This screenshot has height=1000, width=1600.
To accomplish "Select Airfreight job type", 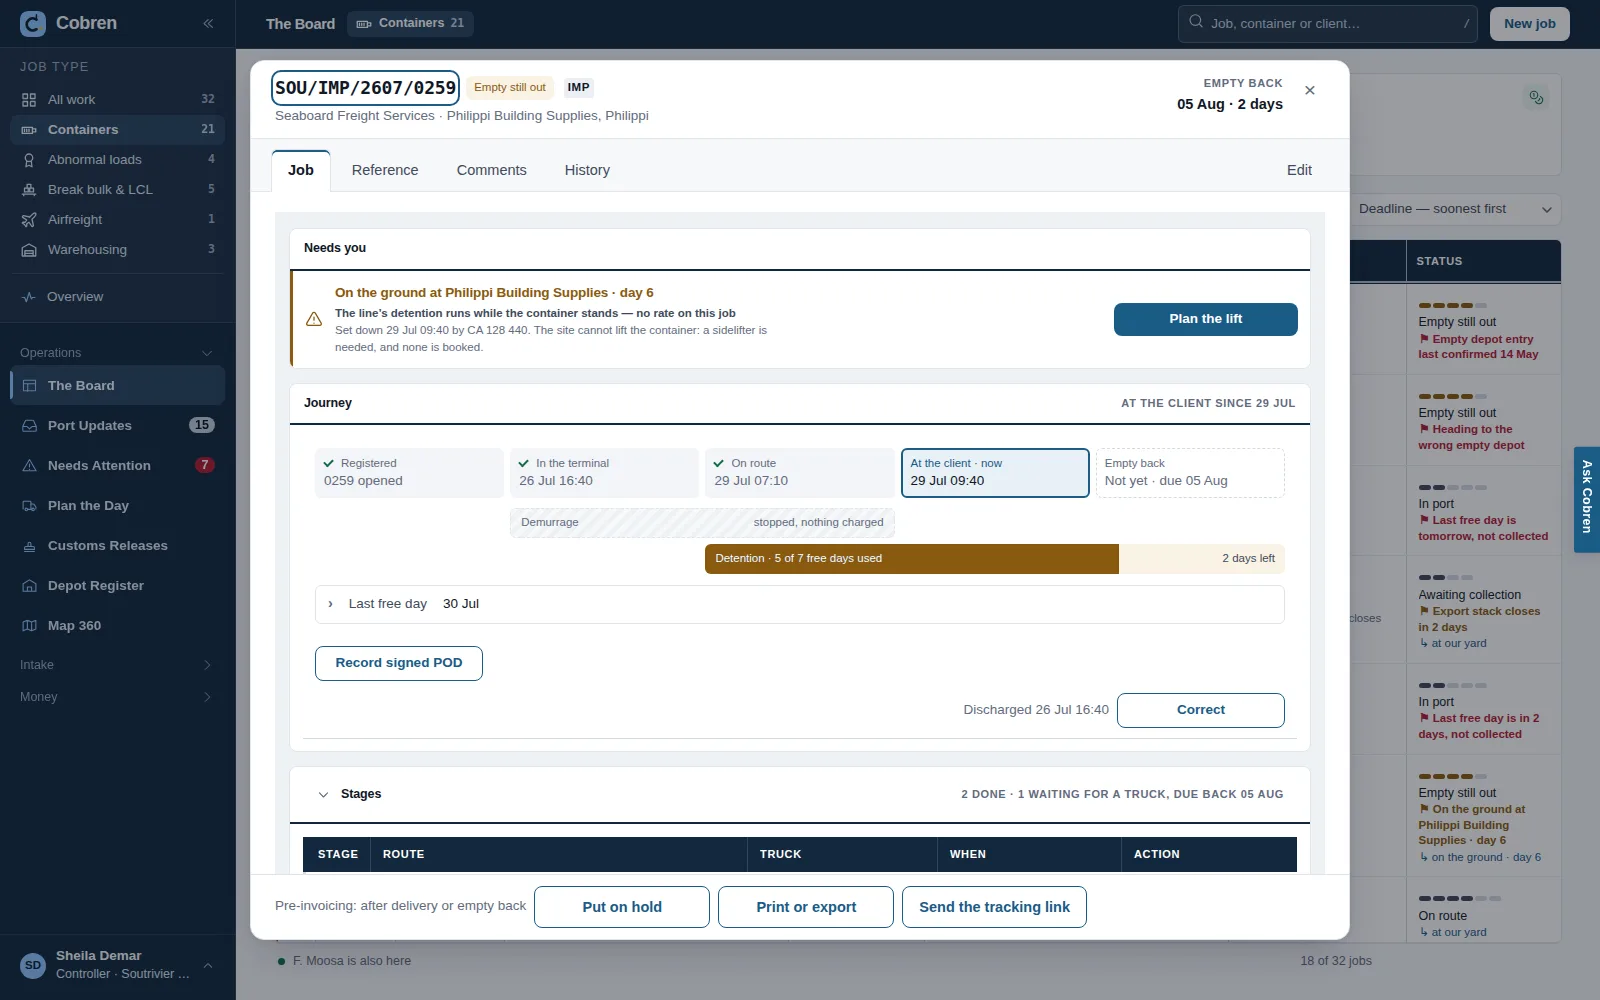I will [117, 219].
